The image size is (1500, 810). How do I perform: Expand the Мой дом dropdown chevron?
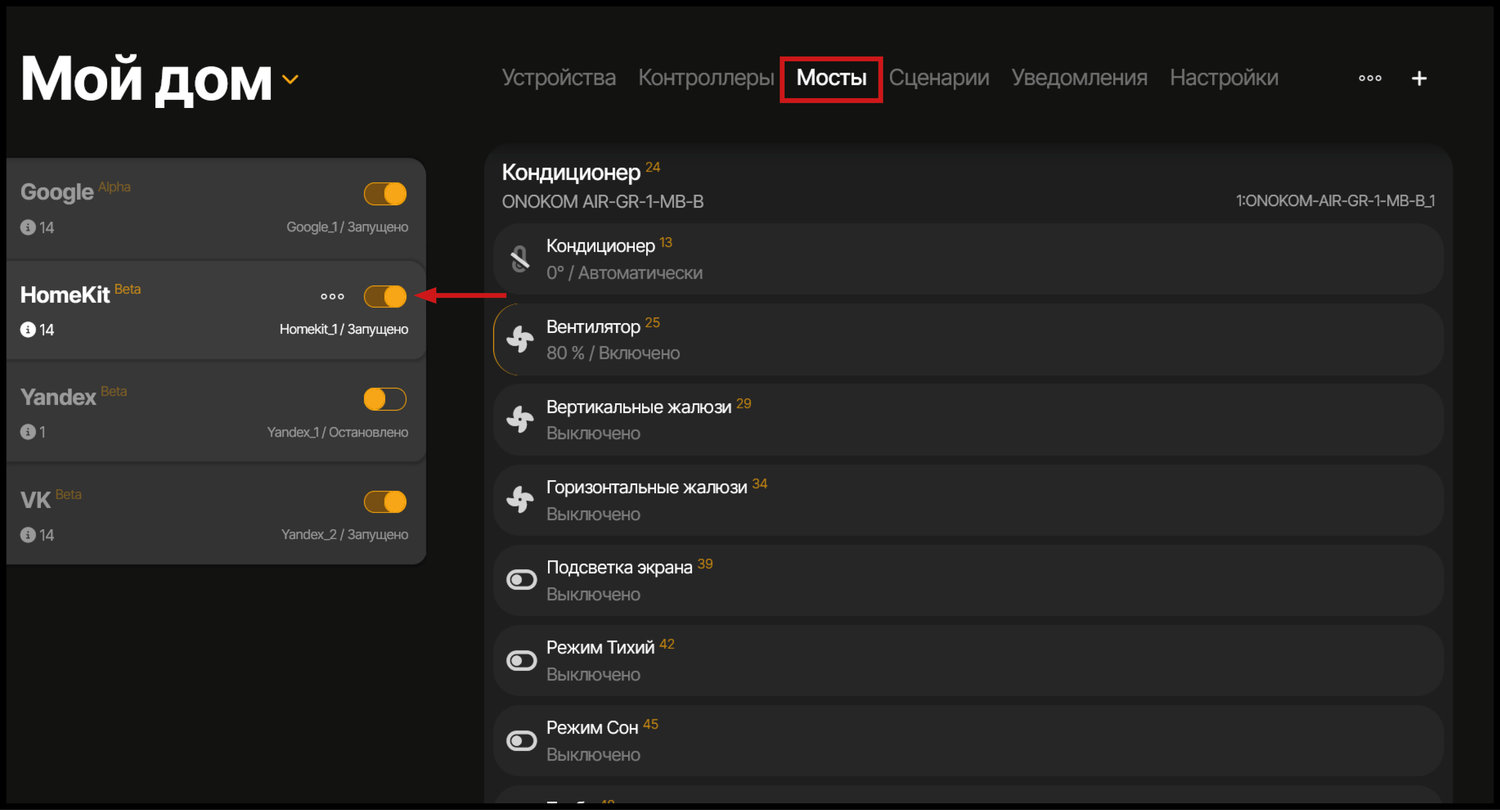(290, 79)
